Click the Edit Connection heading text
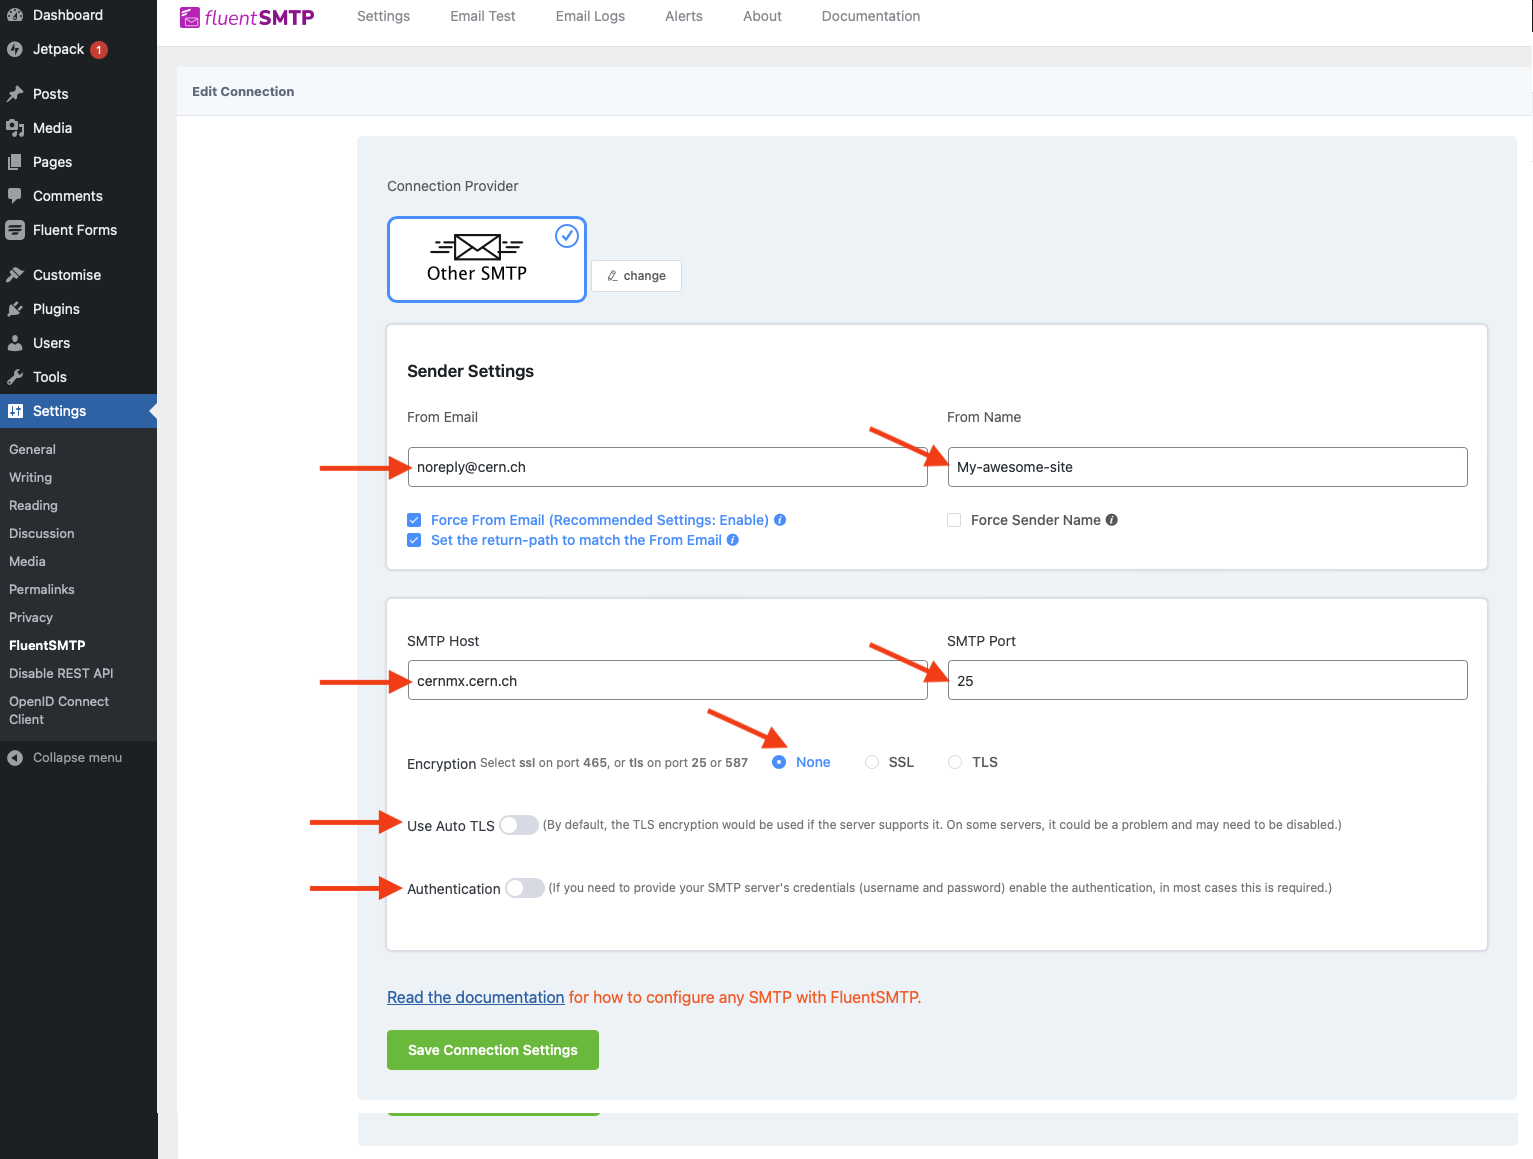The height and width of the screenshot is (1159, 1533). click(243, 91)
